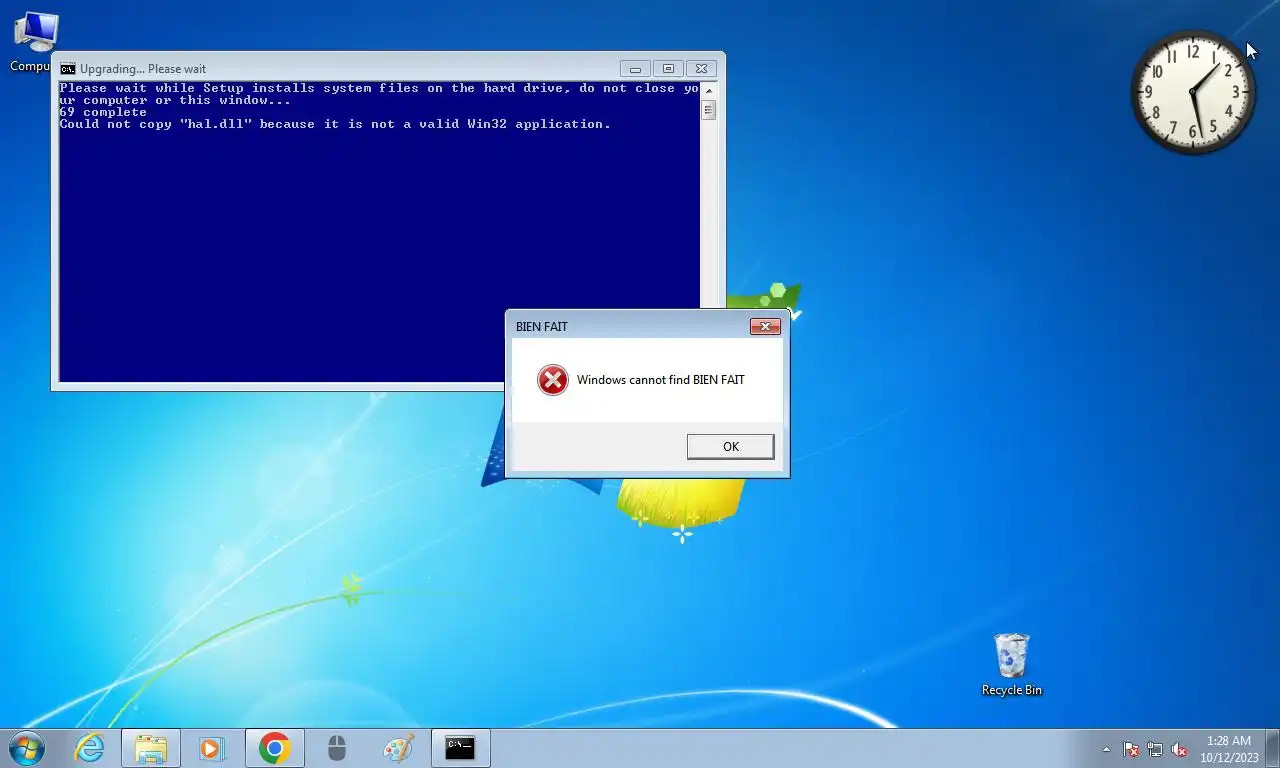Click the console scrollbar up arrow

pyautogui.click(x=708, y=90)
